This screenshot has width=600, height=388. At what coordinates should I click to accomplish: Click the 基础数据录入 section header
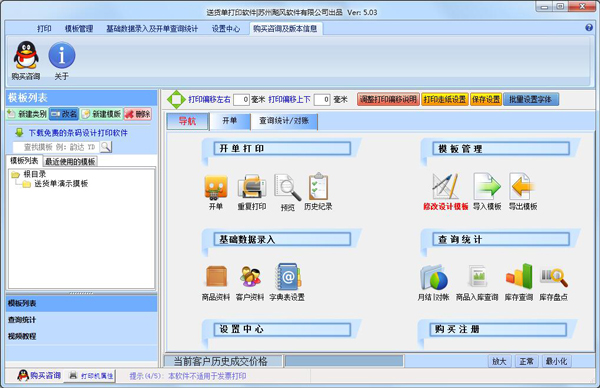pyautogui.click(x=282, y=240)
